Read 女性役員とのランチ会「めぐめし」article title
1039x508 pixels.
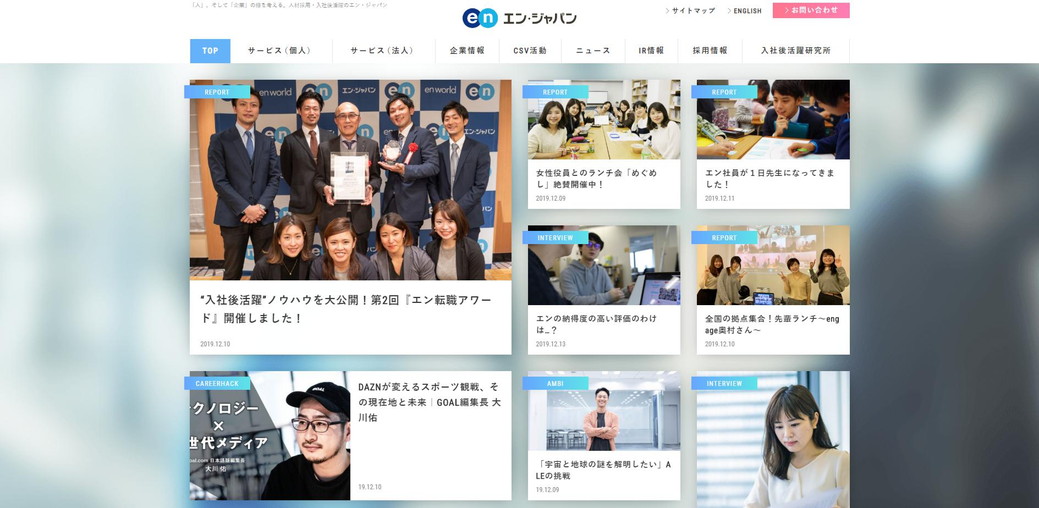pos(596,179)
